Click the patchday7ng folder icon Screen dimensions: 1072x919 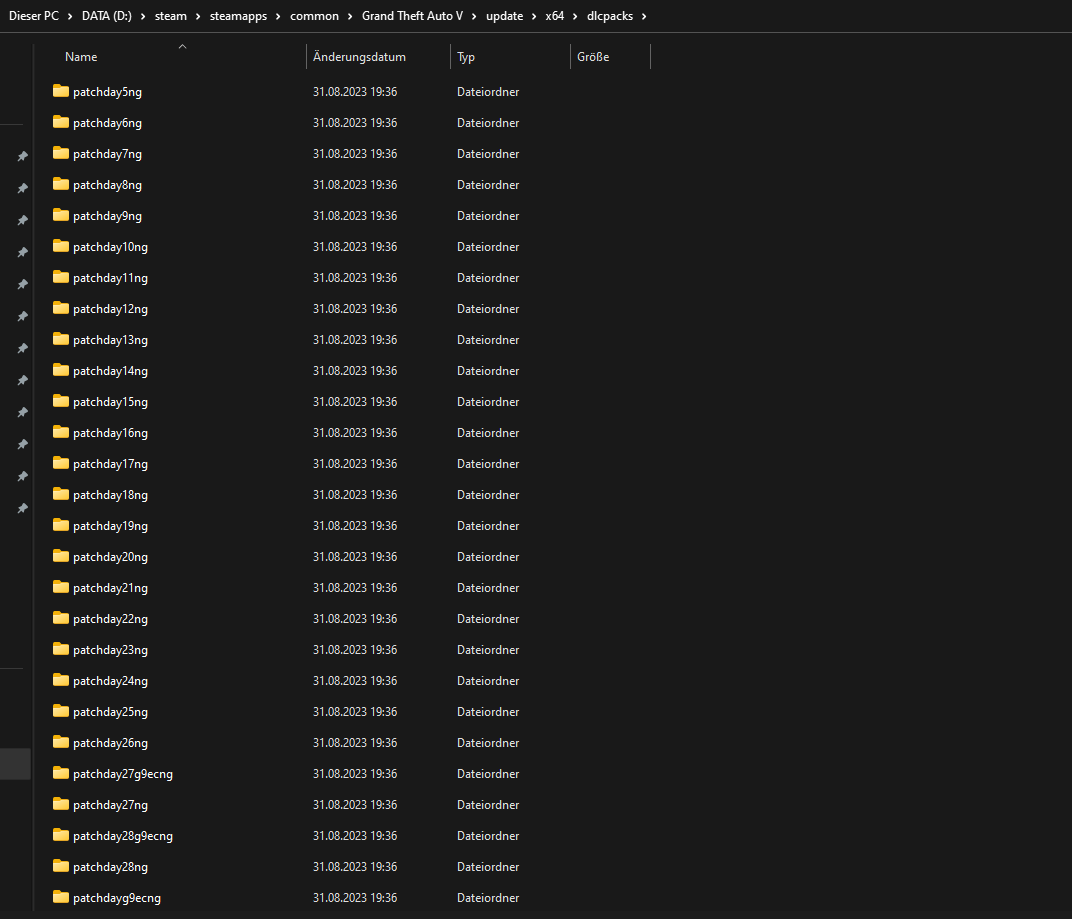coord(61,153)
